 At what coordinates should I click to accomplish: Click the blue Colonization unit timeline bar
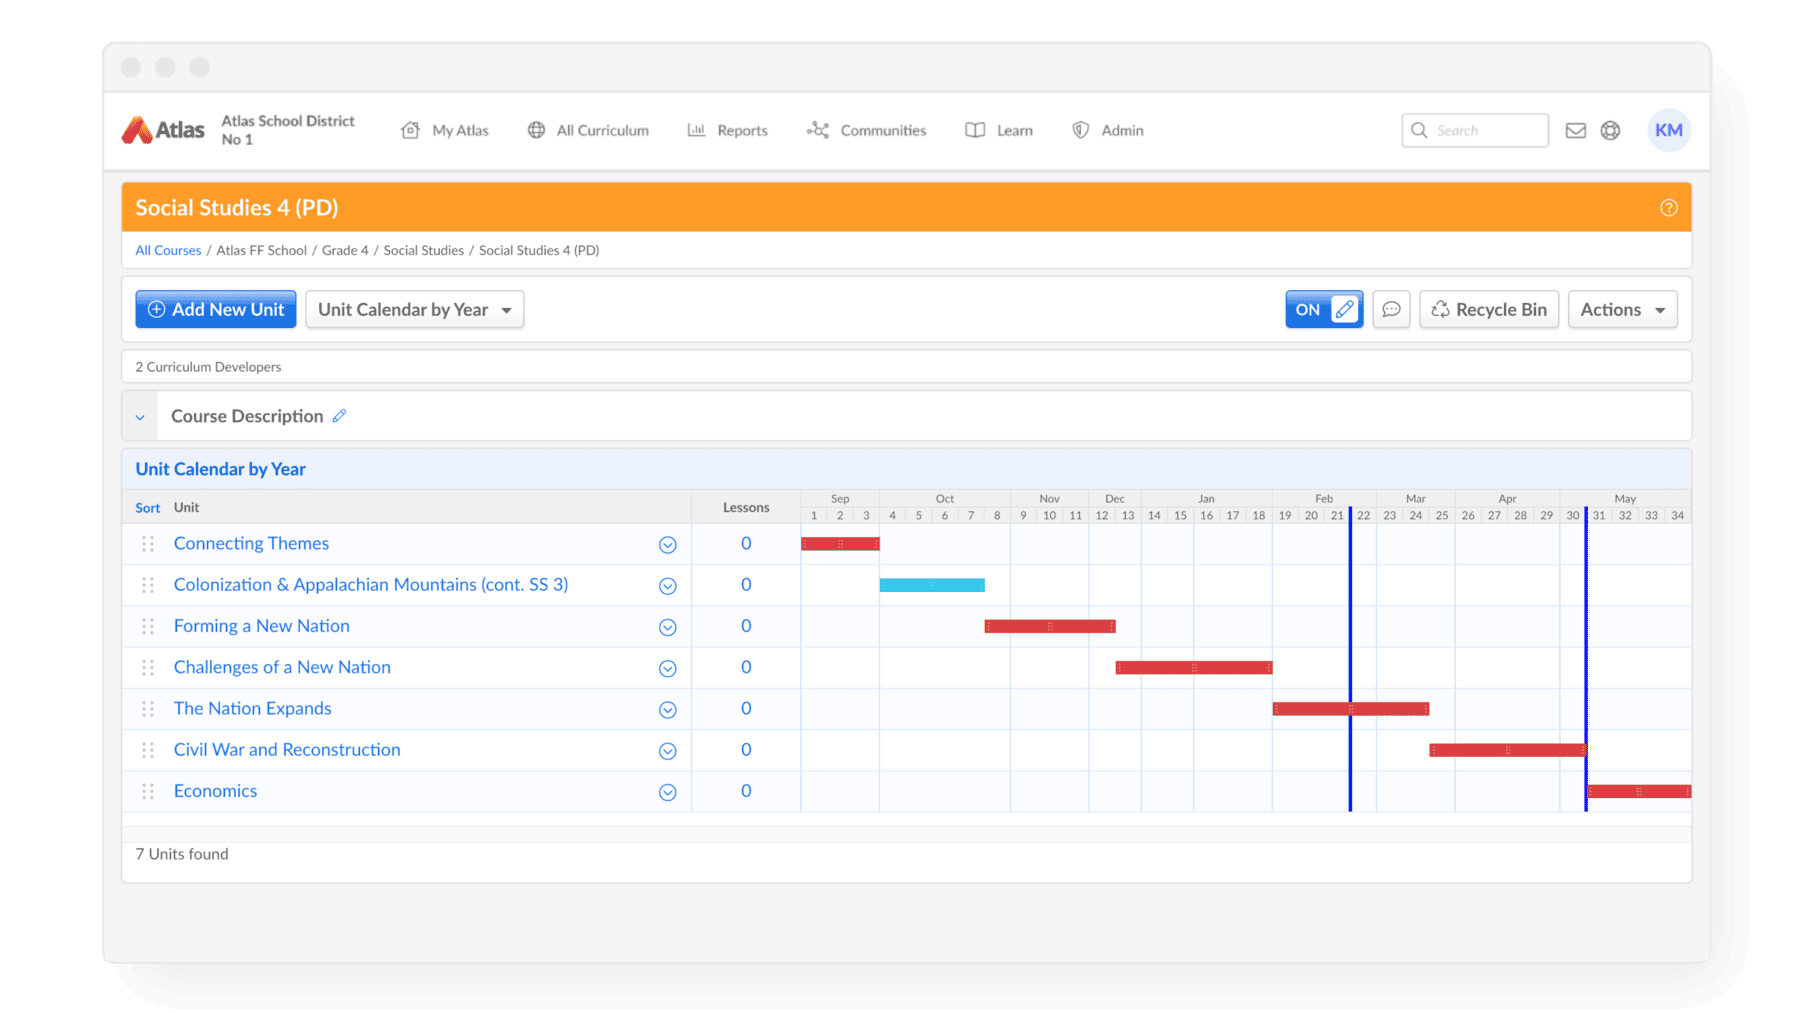932,585
